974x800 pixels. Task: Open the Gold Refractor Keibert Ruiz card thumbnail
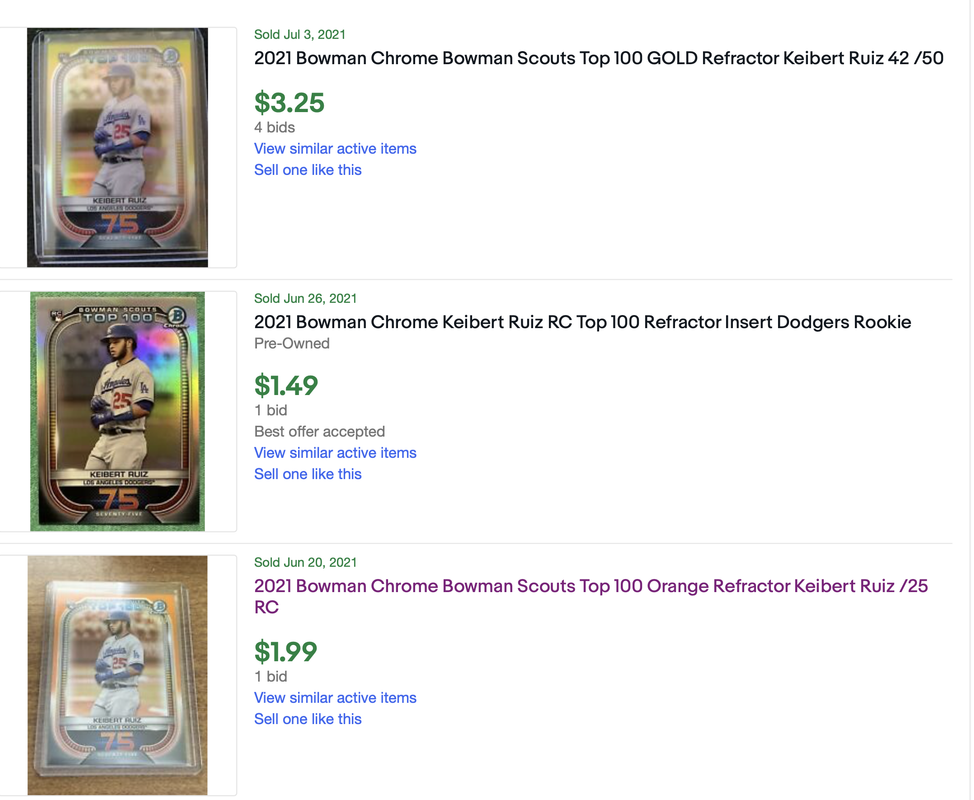point(118,148)
